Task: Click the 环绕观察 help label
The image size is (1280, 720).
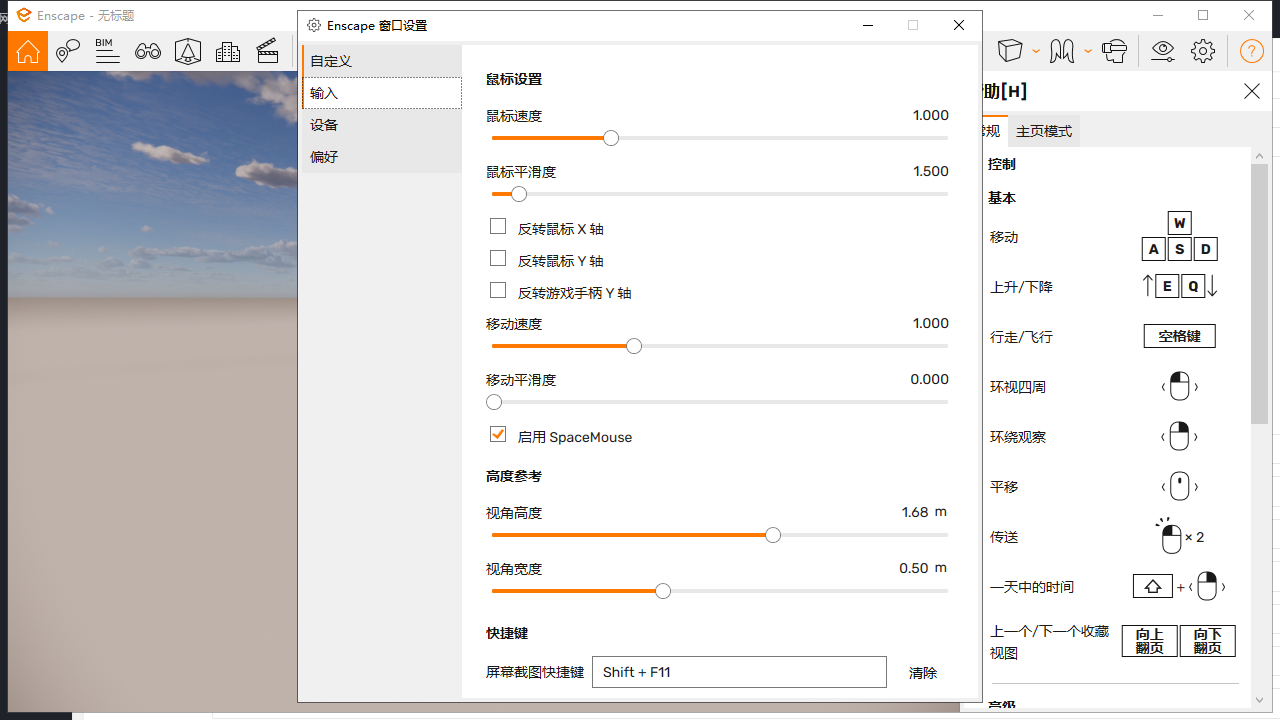Action: pos(1018,437)
